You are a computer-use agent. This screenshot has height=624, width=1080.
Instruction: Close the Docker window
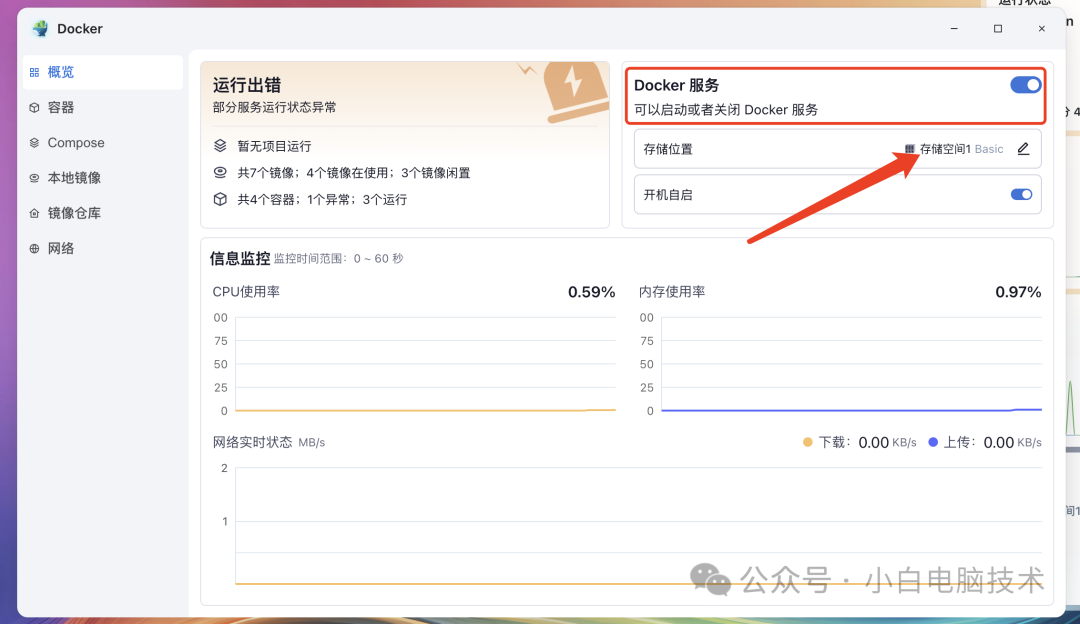pos(1041,28)
